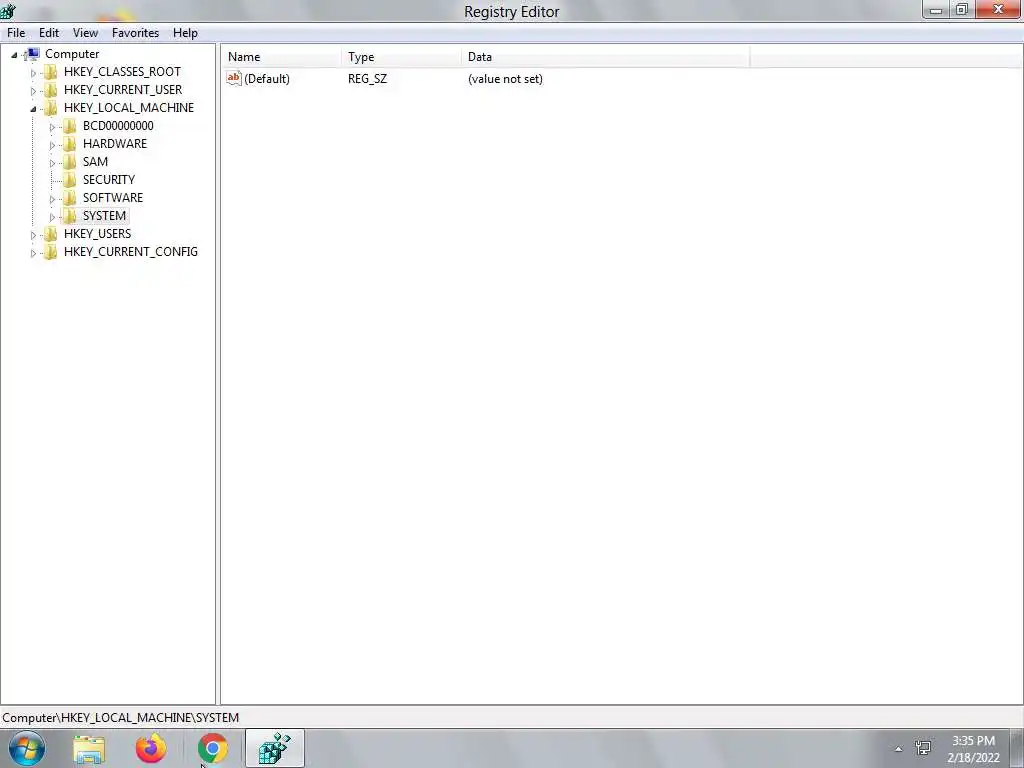Click the Type column header
Image resolution: width=1024 pixels, height=768 pixels.
click(x=401, y=57)
